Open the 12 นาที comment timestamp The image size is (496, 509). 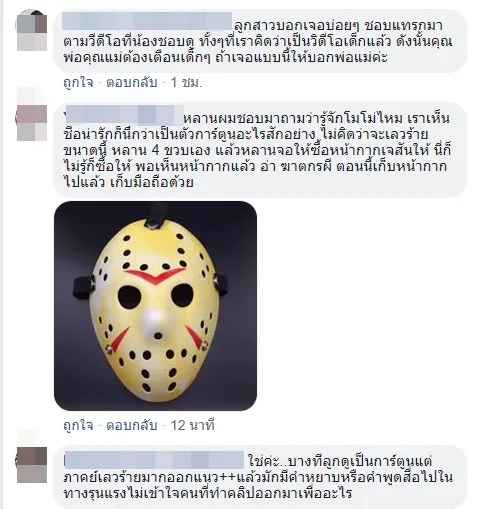192,425
